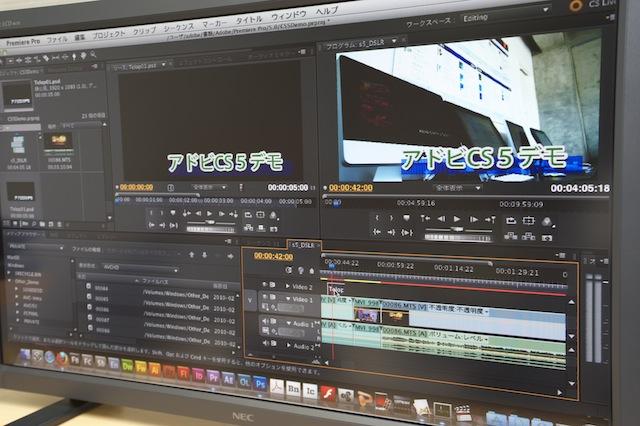640x426 pixels.
Task: Select the Telop clip on Video 2
Action: click(336, 289)
